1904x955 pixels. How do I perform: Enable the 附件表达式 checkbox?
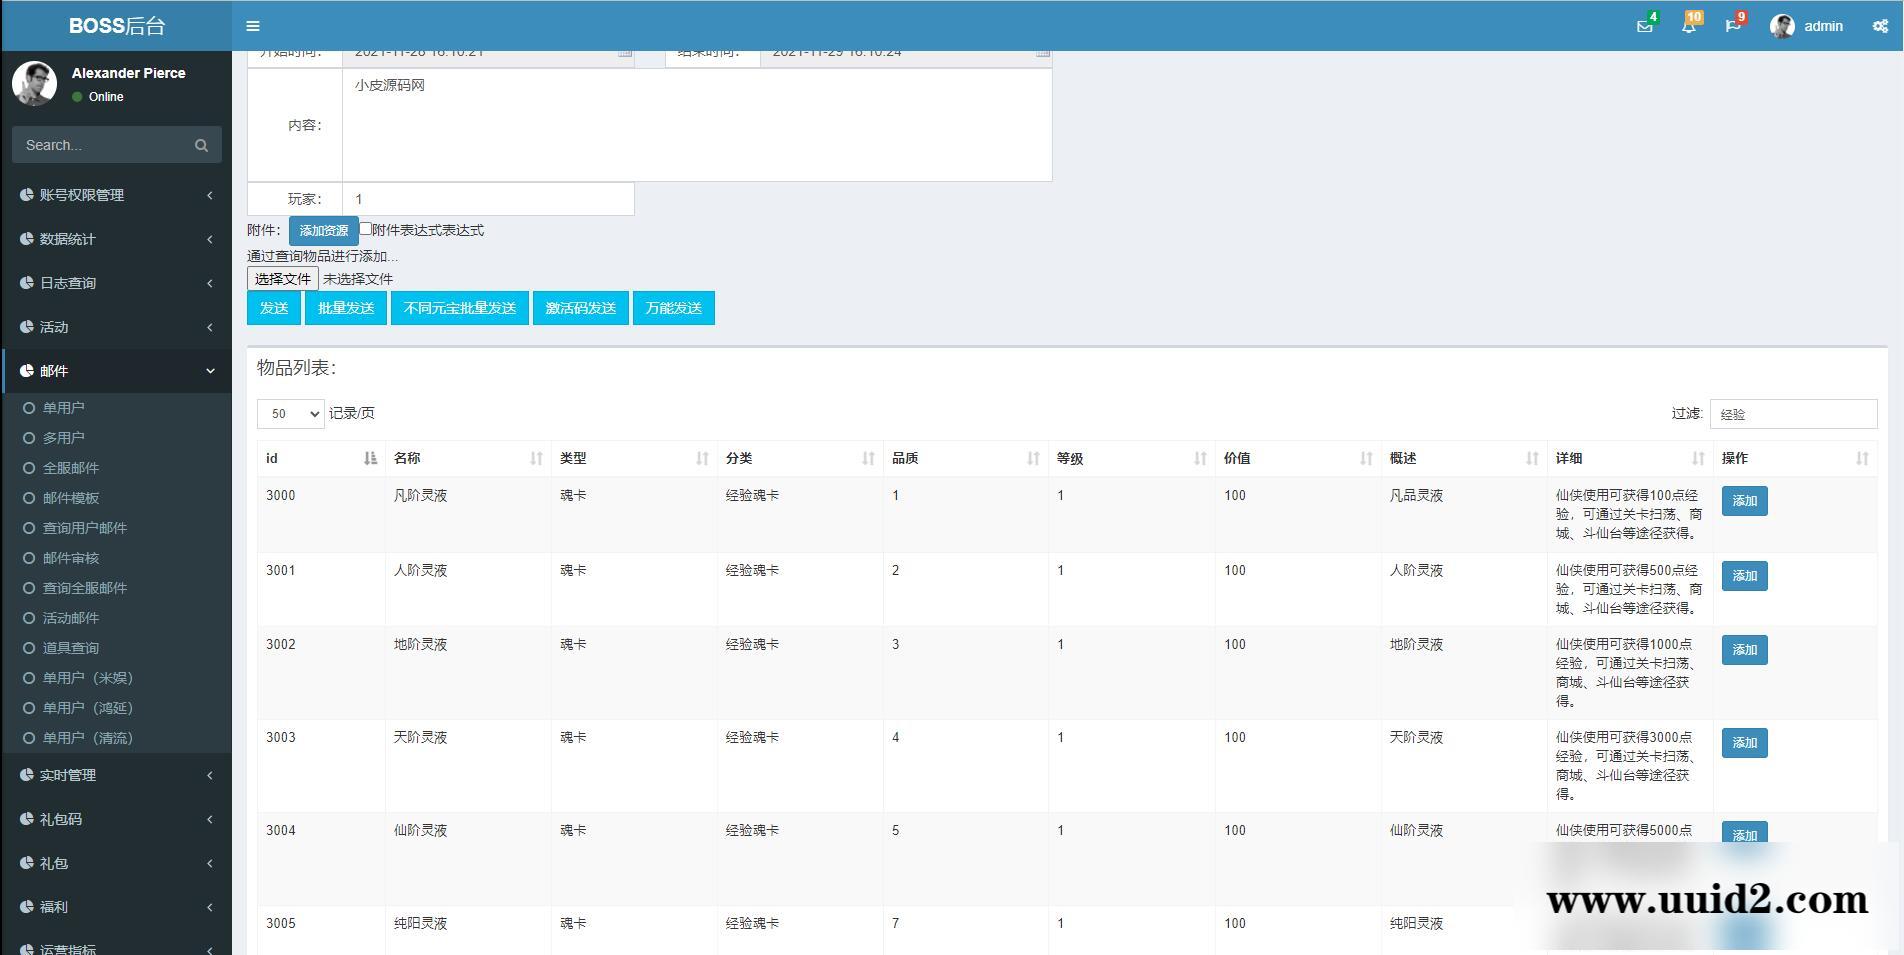click(365, 229)
